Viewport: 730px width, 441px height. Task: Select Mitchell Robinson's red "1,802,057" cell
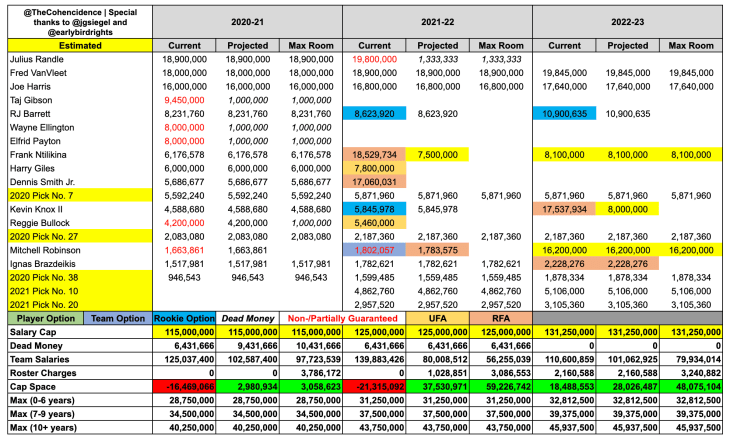click(x=374, y=250)
